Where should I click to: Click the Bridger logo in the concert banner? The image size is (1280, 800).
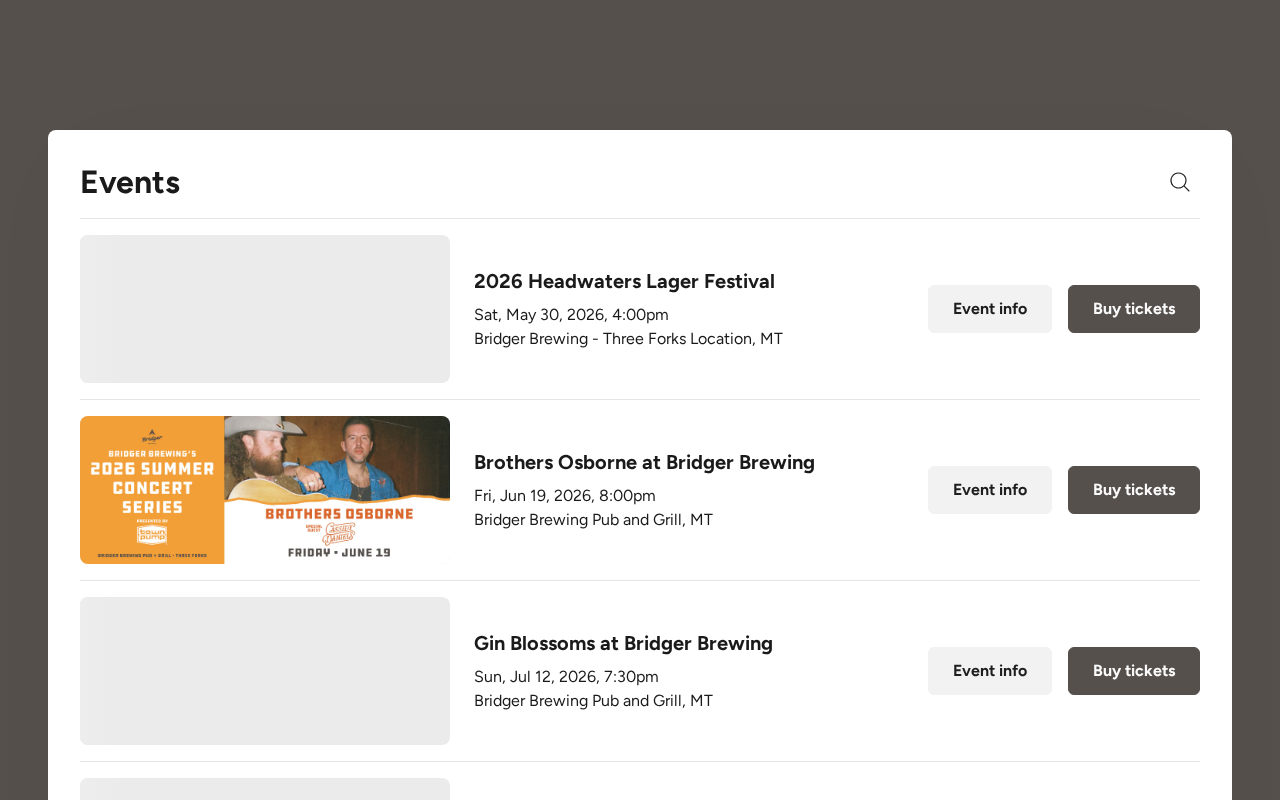tap(152, 436)
